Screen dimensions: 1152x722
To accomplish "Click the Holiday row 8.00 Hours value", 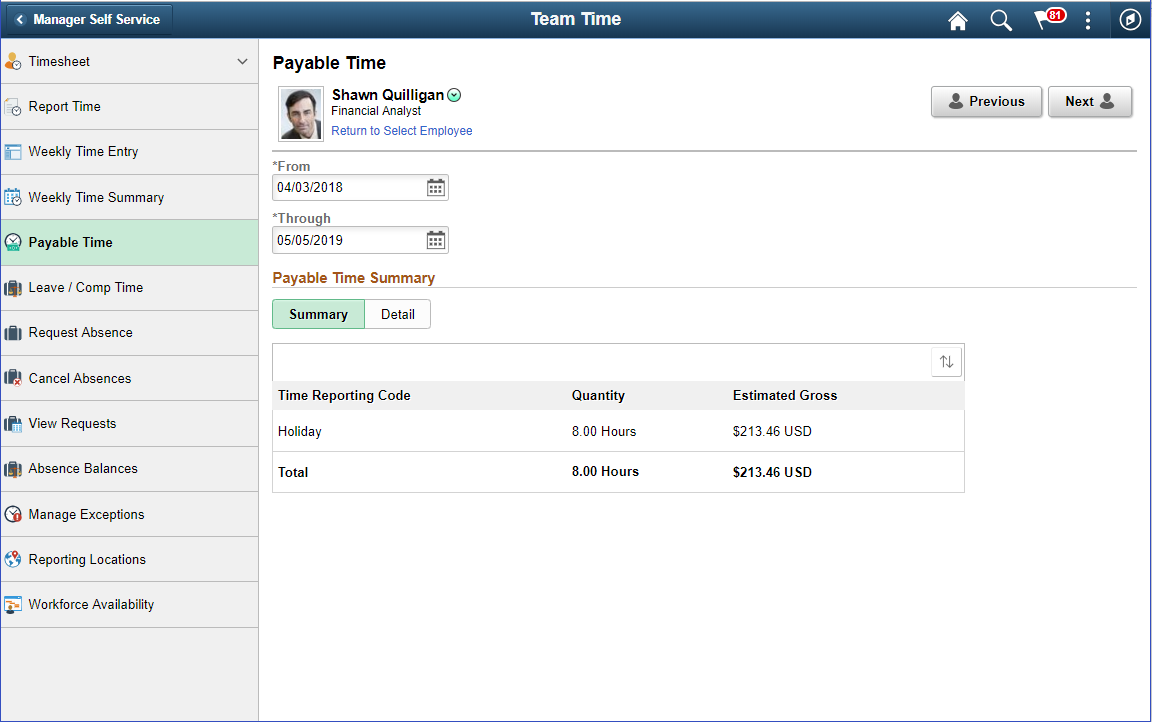I will pos(604,431).
